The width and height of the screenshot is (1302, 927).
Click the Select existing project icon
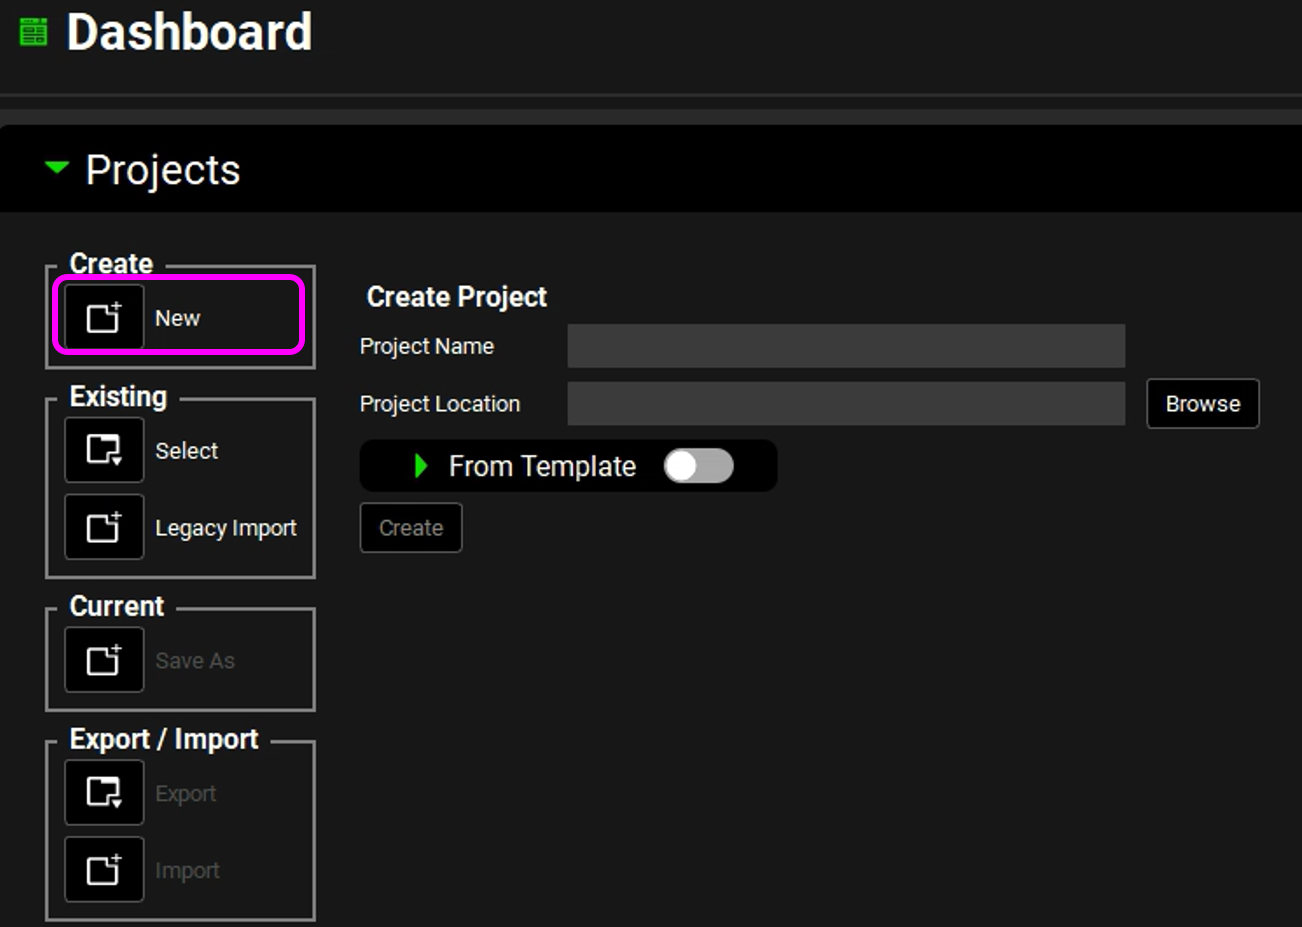coord(104,450)
